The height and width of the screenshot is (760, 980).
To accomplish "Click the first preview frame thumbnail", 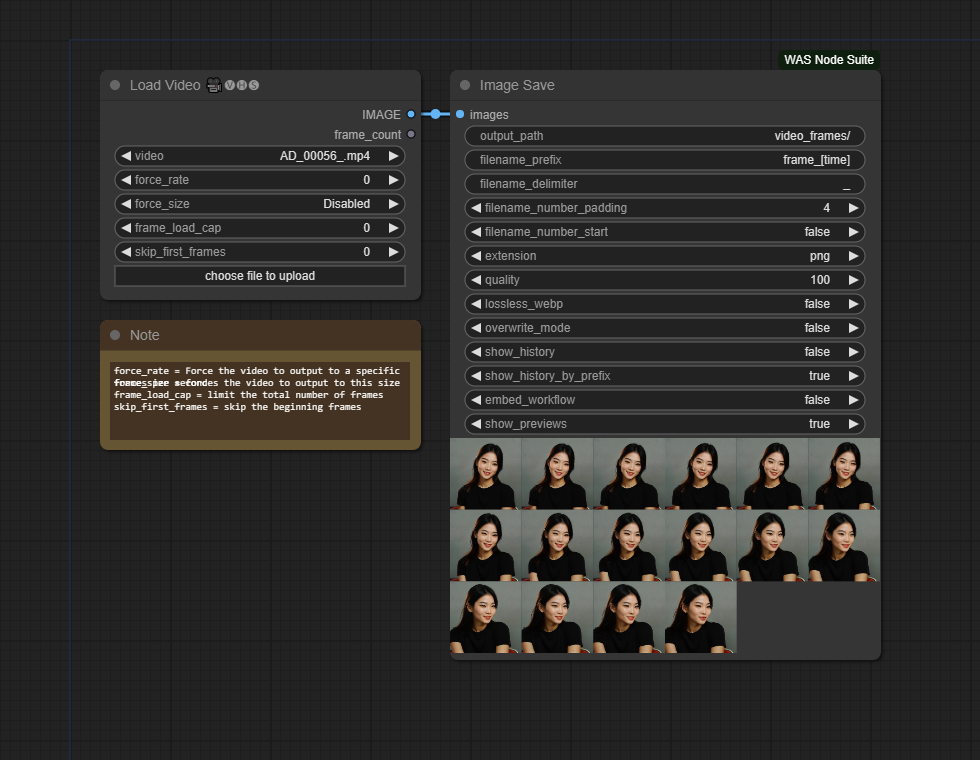I will tap(485, 474).
